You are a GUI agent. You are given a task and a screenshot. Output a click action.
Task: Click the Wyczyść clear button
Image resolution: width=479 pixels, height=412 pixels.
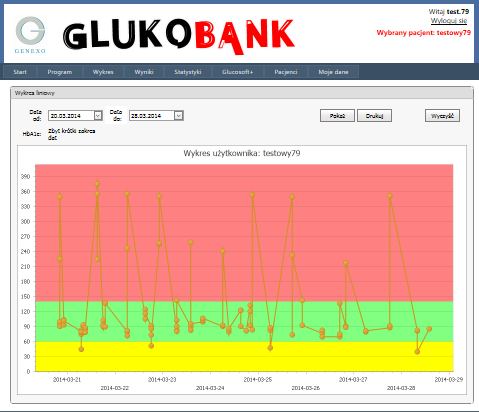[x=442, y=116]
